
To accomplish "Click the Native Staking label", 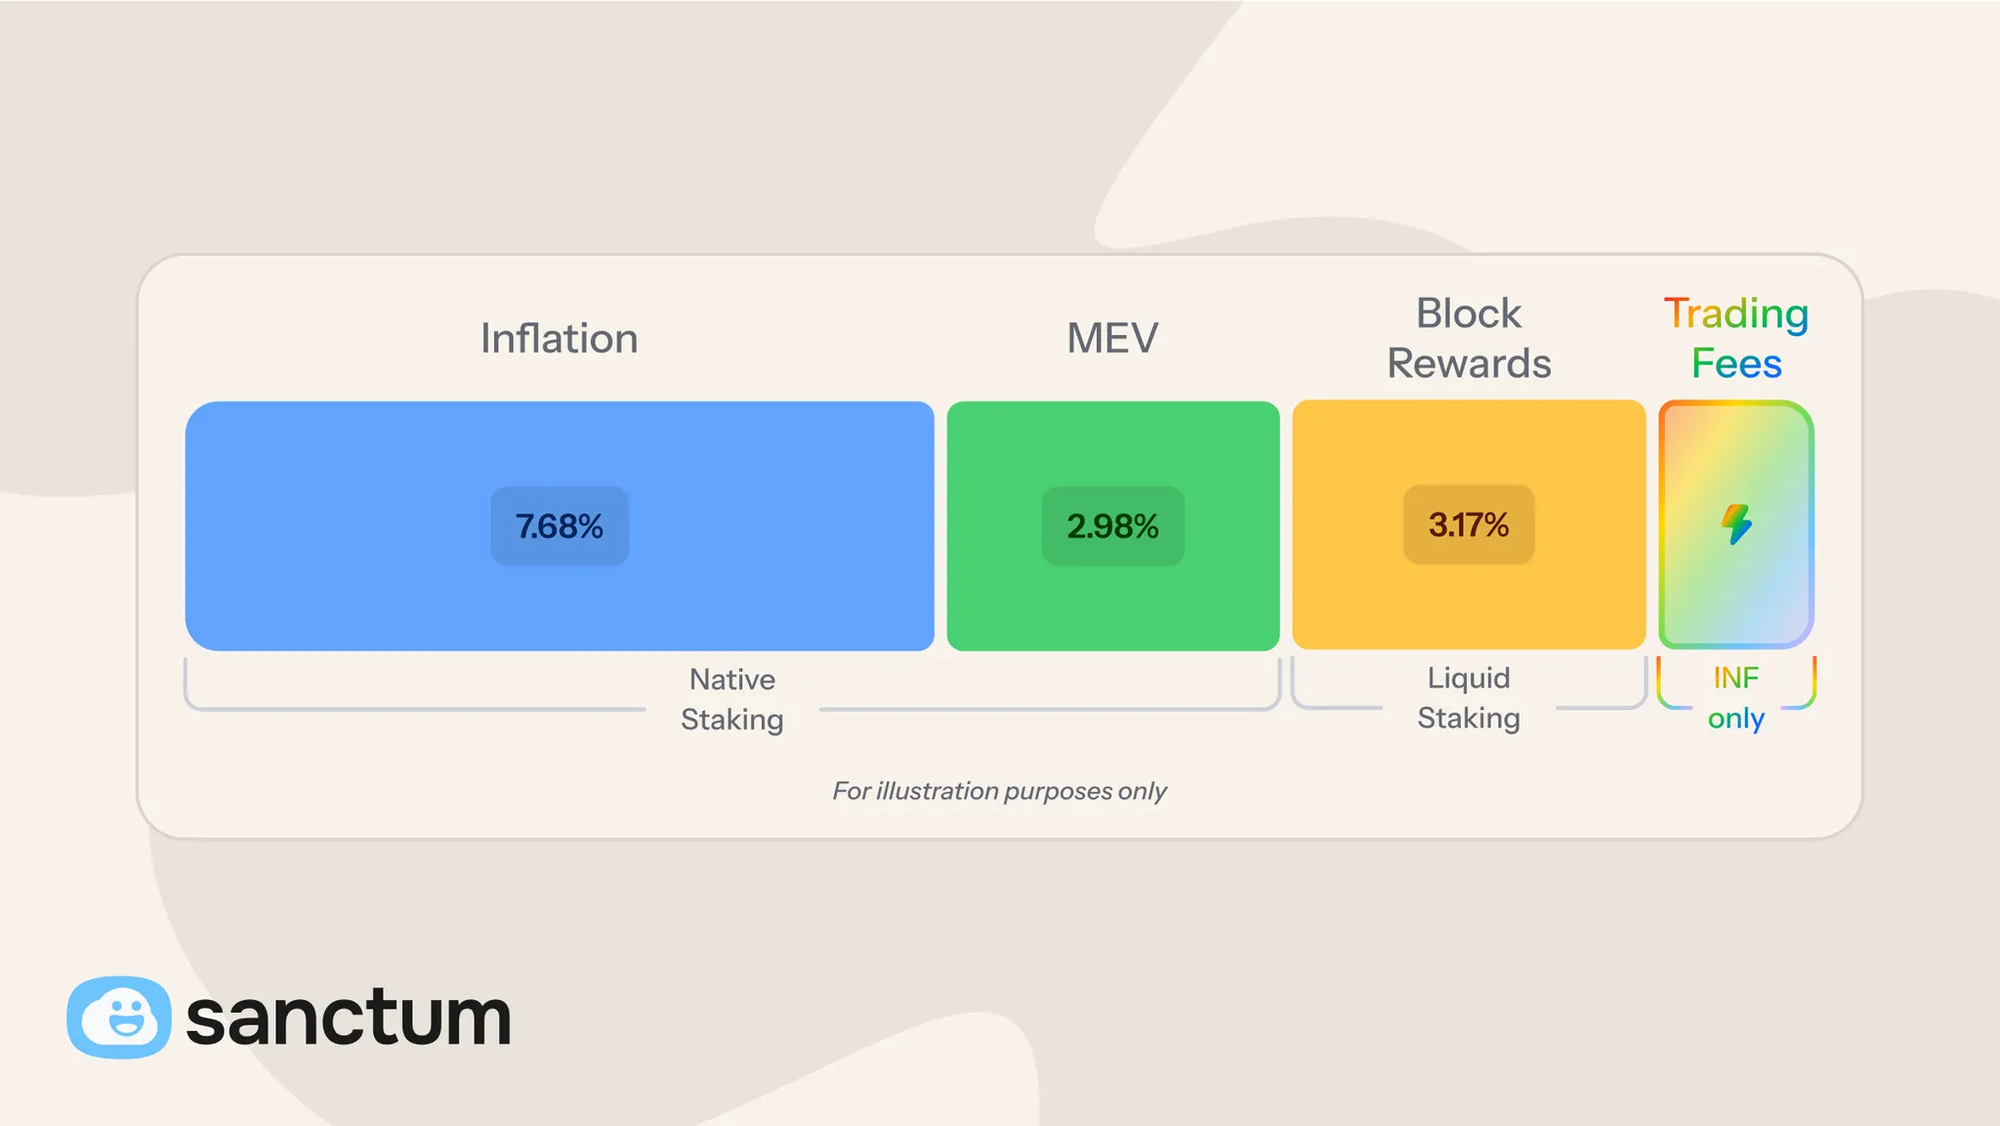I will click(732, 699).
